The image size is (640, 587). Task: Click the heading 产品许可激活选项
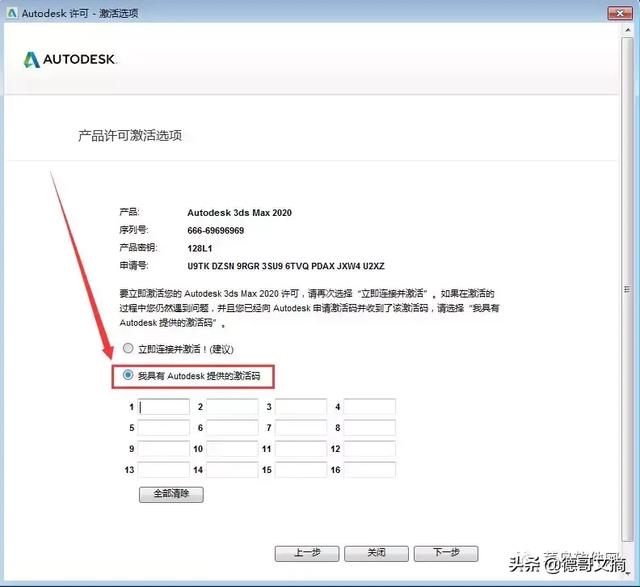point(130,136)
